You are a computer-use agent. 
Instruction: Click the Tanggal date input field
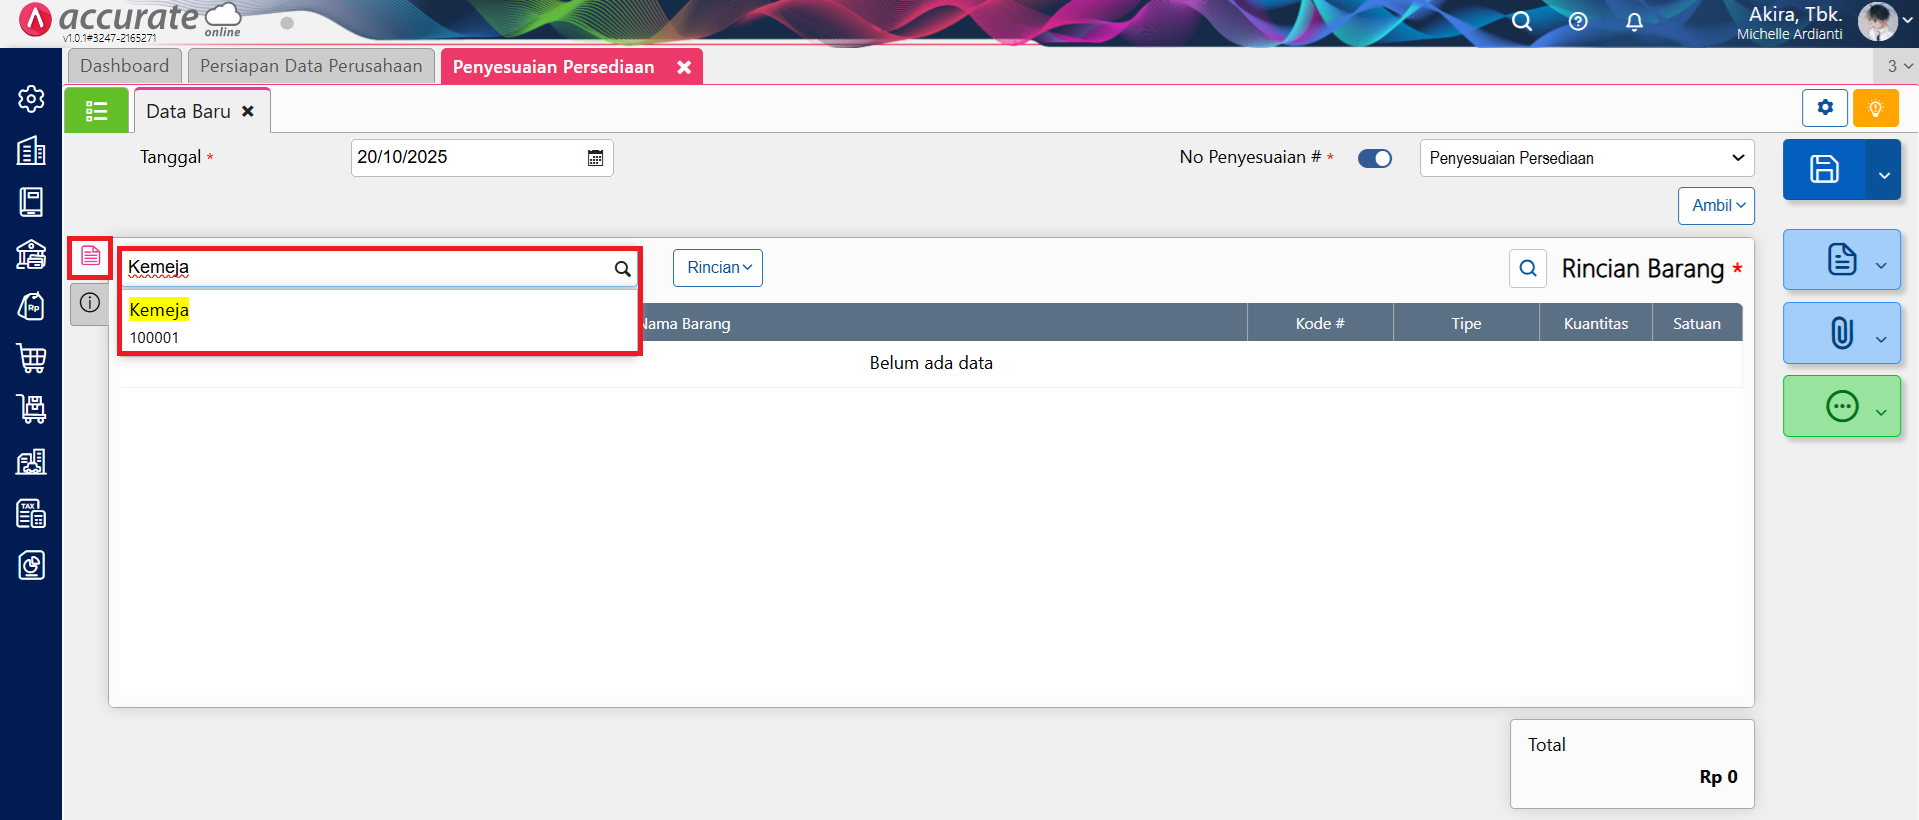pyautogui.click(x=467, y=158)
